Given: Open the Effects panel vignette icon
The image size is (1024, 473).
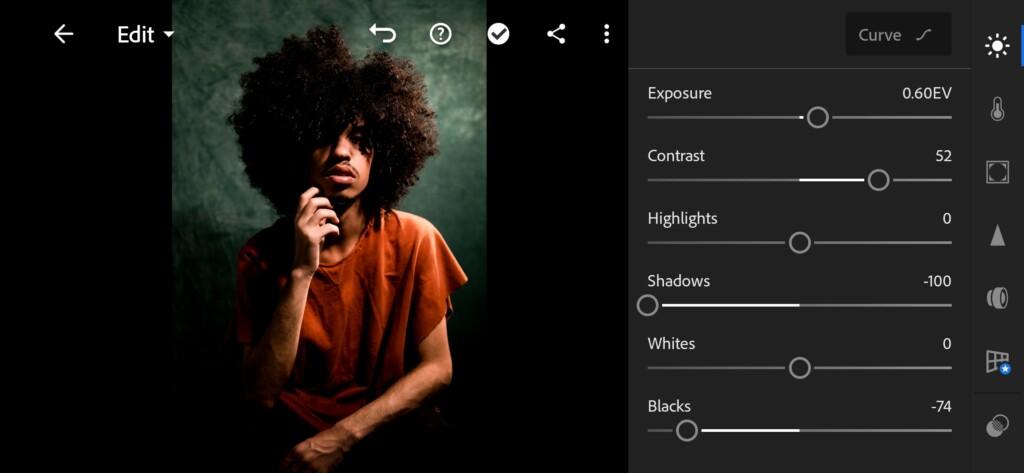Looking at the screenshot, I should click(997, 172).
